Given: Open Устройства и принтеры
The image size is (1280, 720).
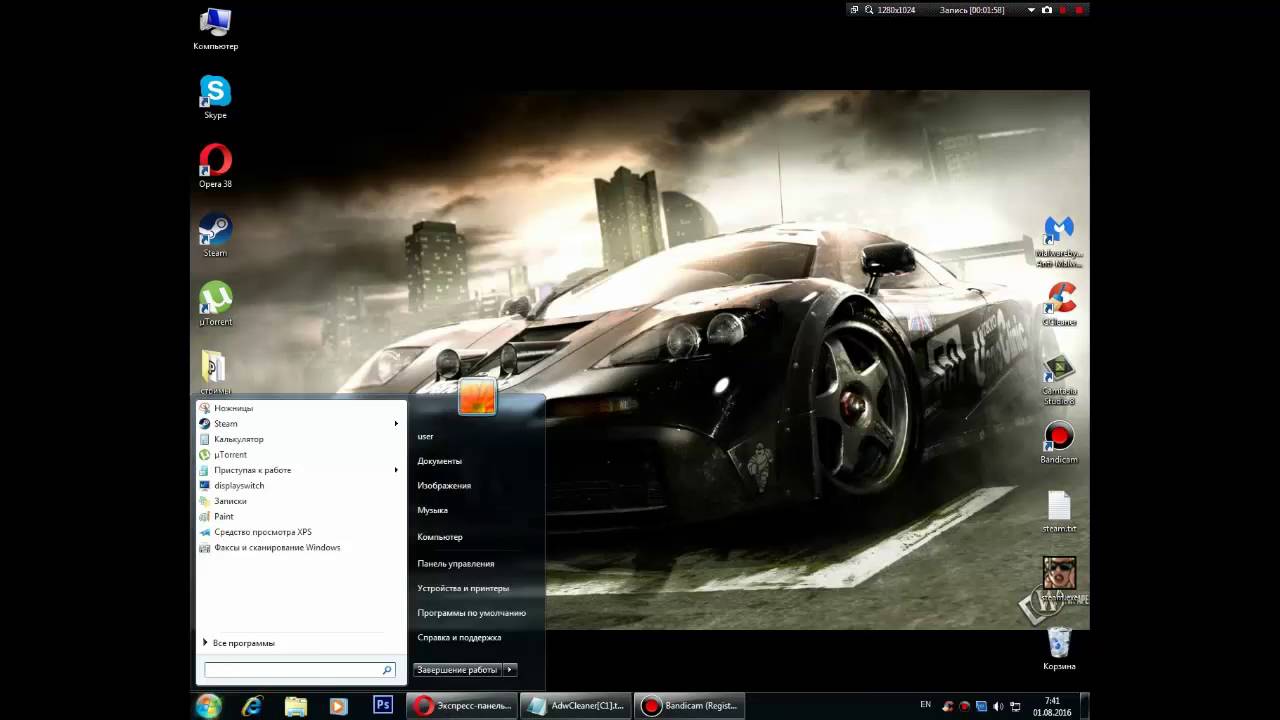Looking at the screenshot, I should tap(463, 588).
